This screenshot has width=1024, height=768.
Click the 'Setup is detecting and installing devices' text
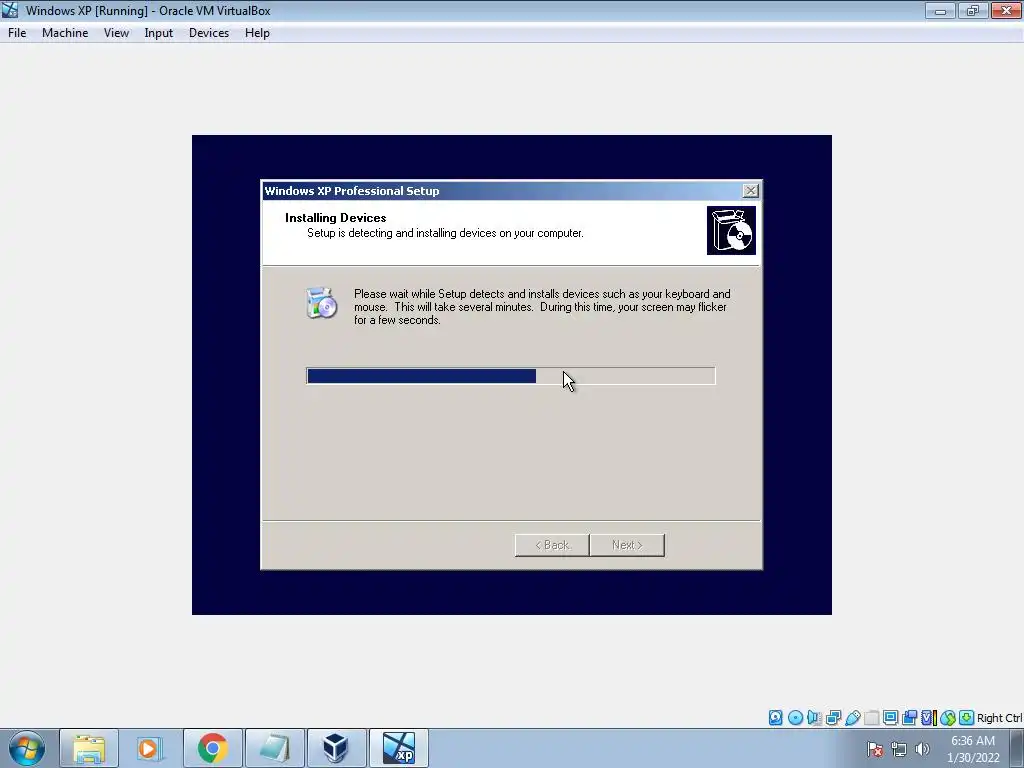[x=445, y=233]
